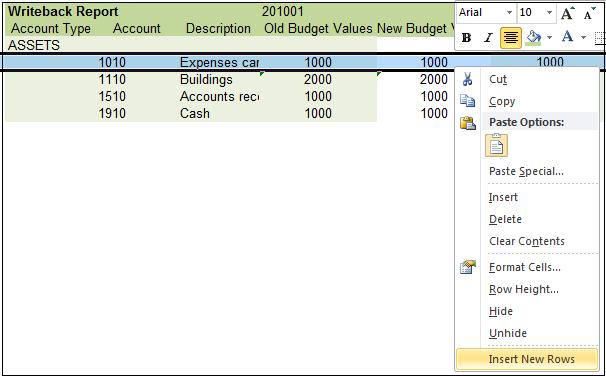Click the Paste clipboard icon in menu
606x376 pixels.
click(x=468, y=123)
